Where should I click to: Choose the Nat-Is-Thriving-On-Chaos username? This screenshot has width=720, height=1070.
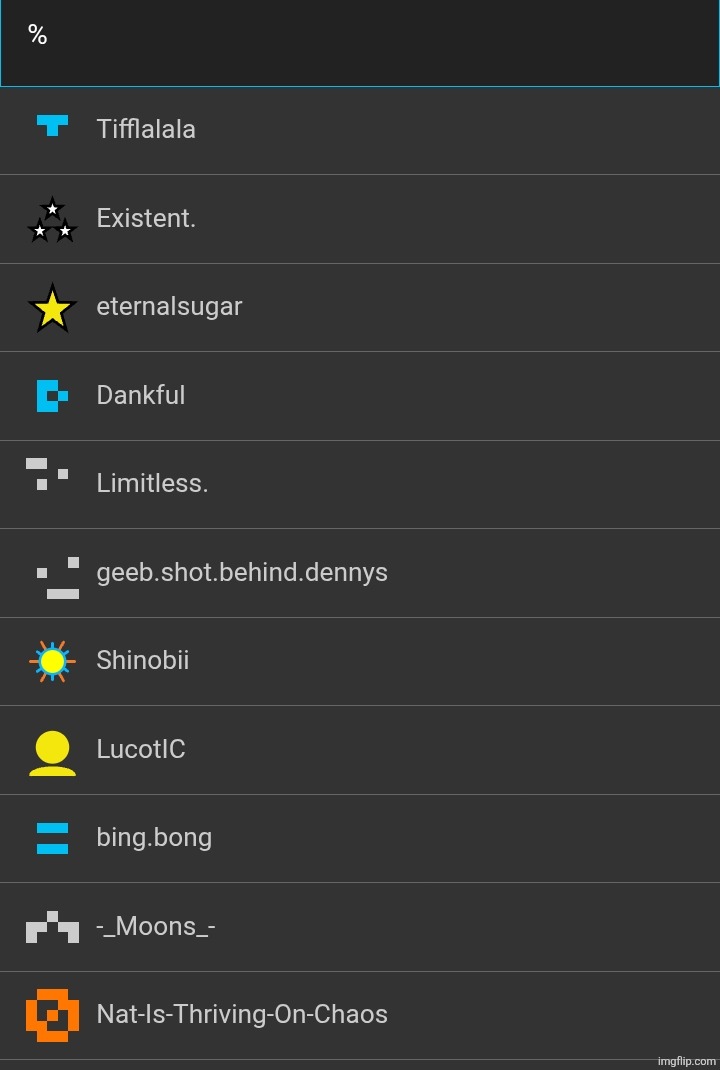pyautogui.click(x=242, y=1015)
